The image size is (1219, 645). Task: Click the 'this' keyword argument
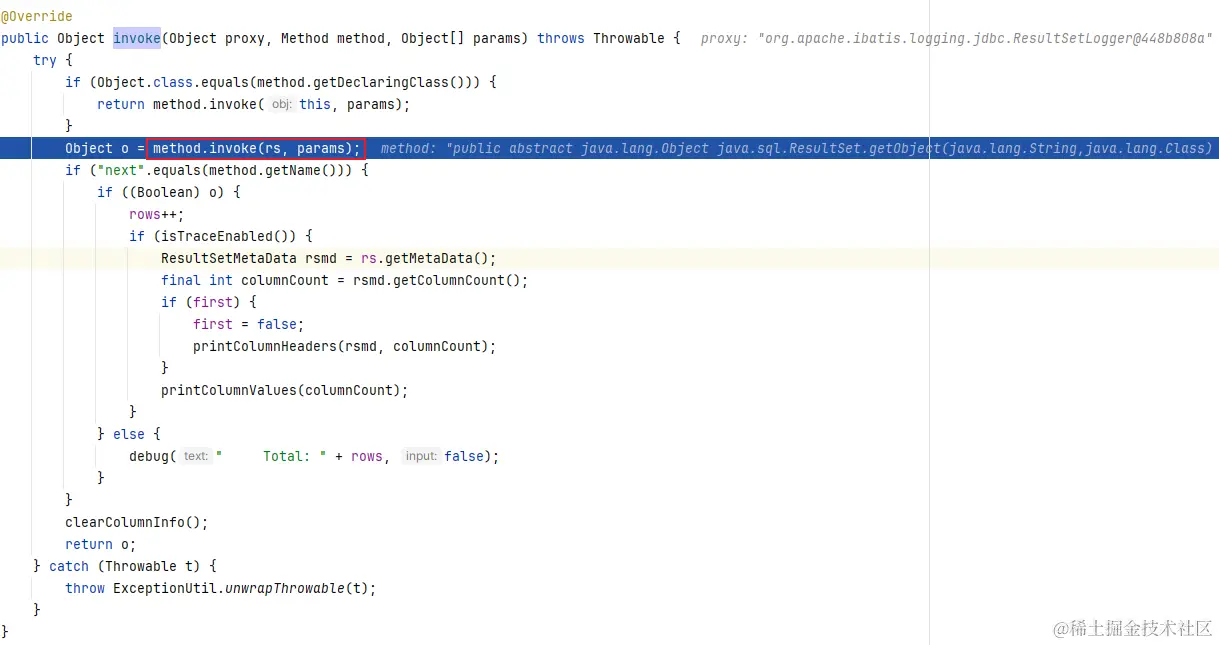click(315, 104)
